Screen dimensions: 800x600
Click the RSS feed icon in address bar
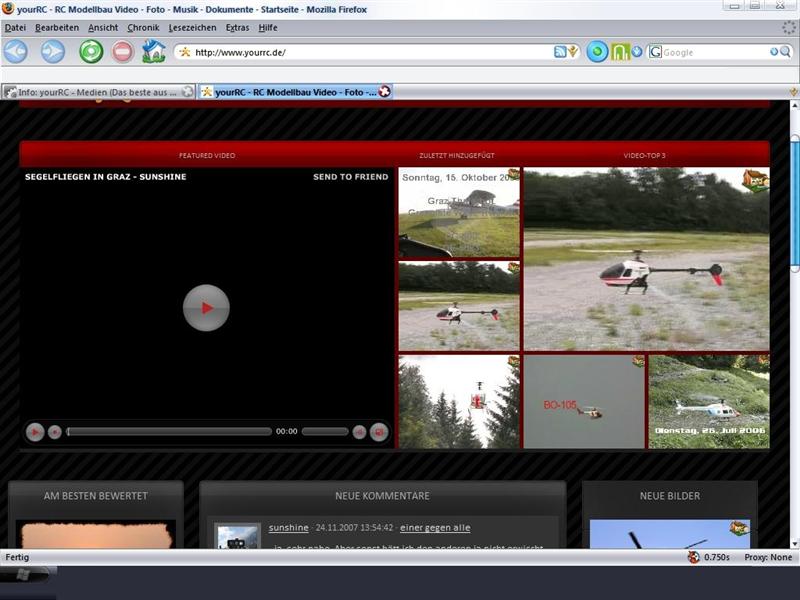point(560,52)
